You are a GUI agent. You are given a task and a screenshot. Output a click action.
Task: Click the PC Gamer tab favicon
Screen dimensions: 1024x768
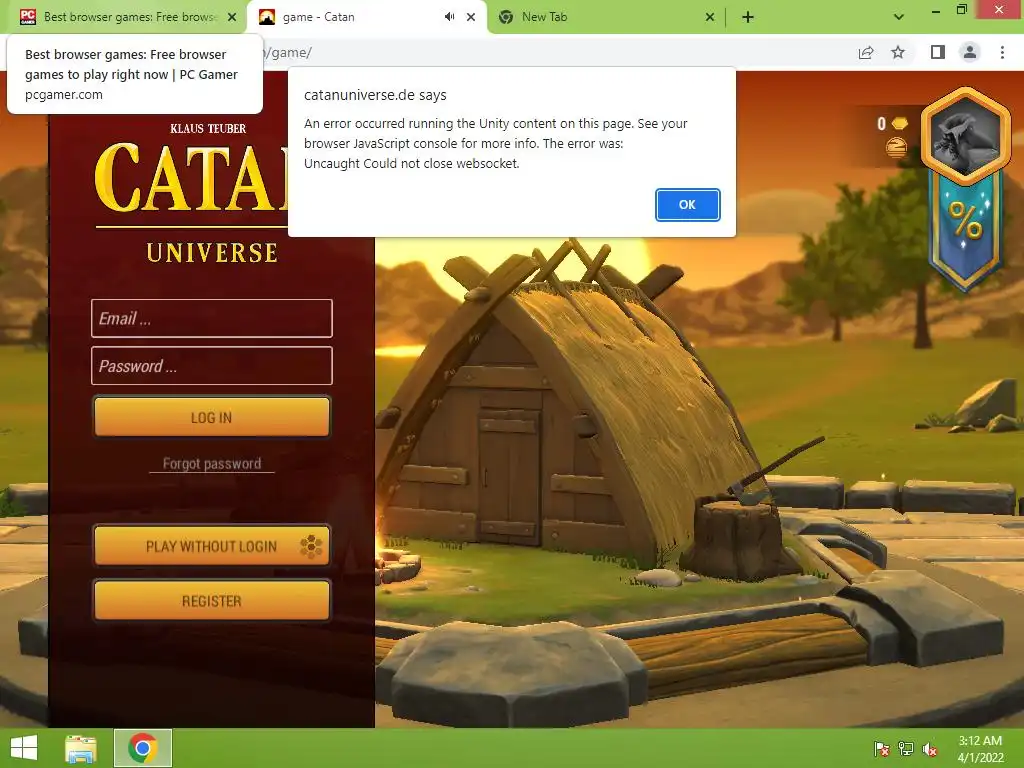click(27, 17)
